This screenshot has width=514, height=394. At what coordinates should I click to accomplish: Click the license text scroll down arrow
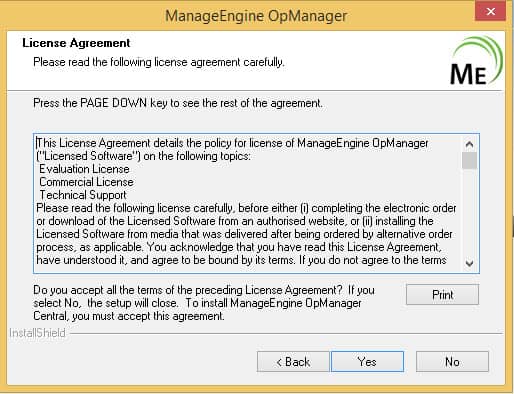469,263
